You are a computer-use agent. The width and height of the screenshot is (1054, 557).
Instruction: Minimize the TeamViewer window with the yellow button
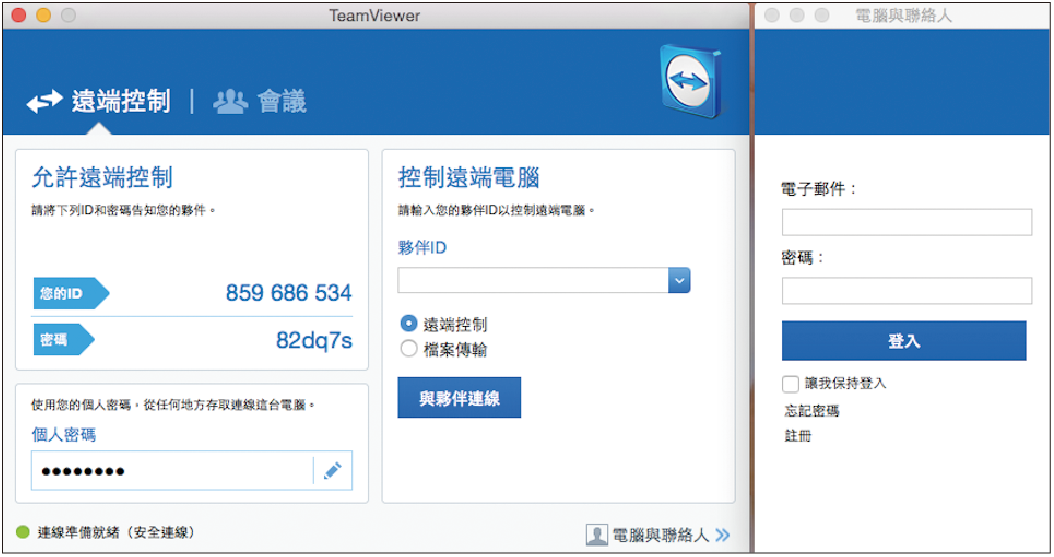click(44, 15)
